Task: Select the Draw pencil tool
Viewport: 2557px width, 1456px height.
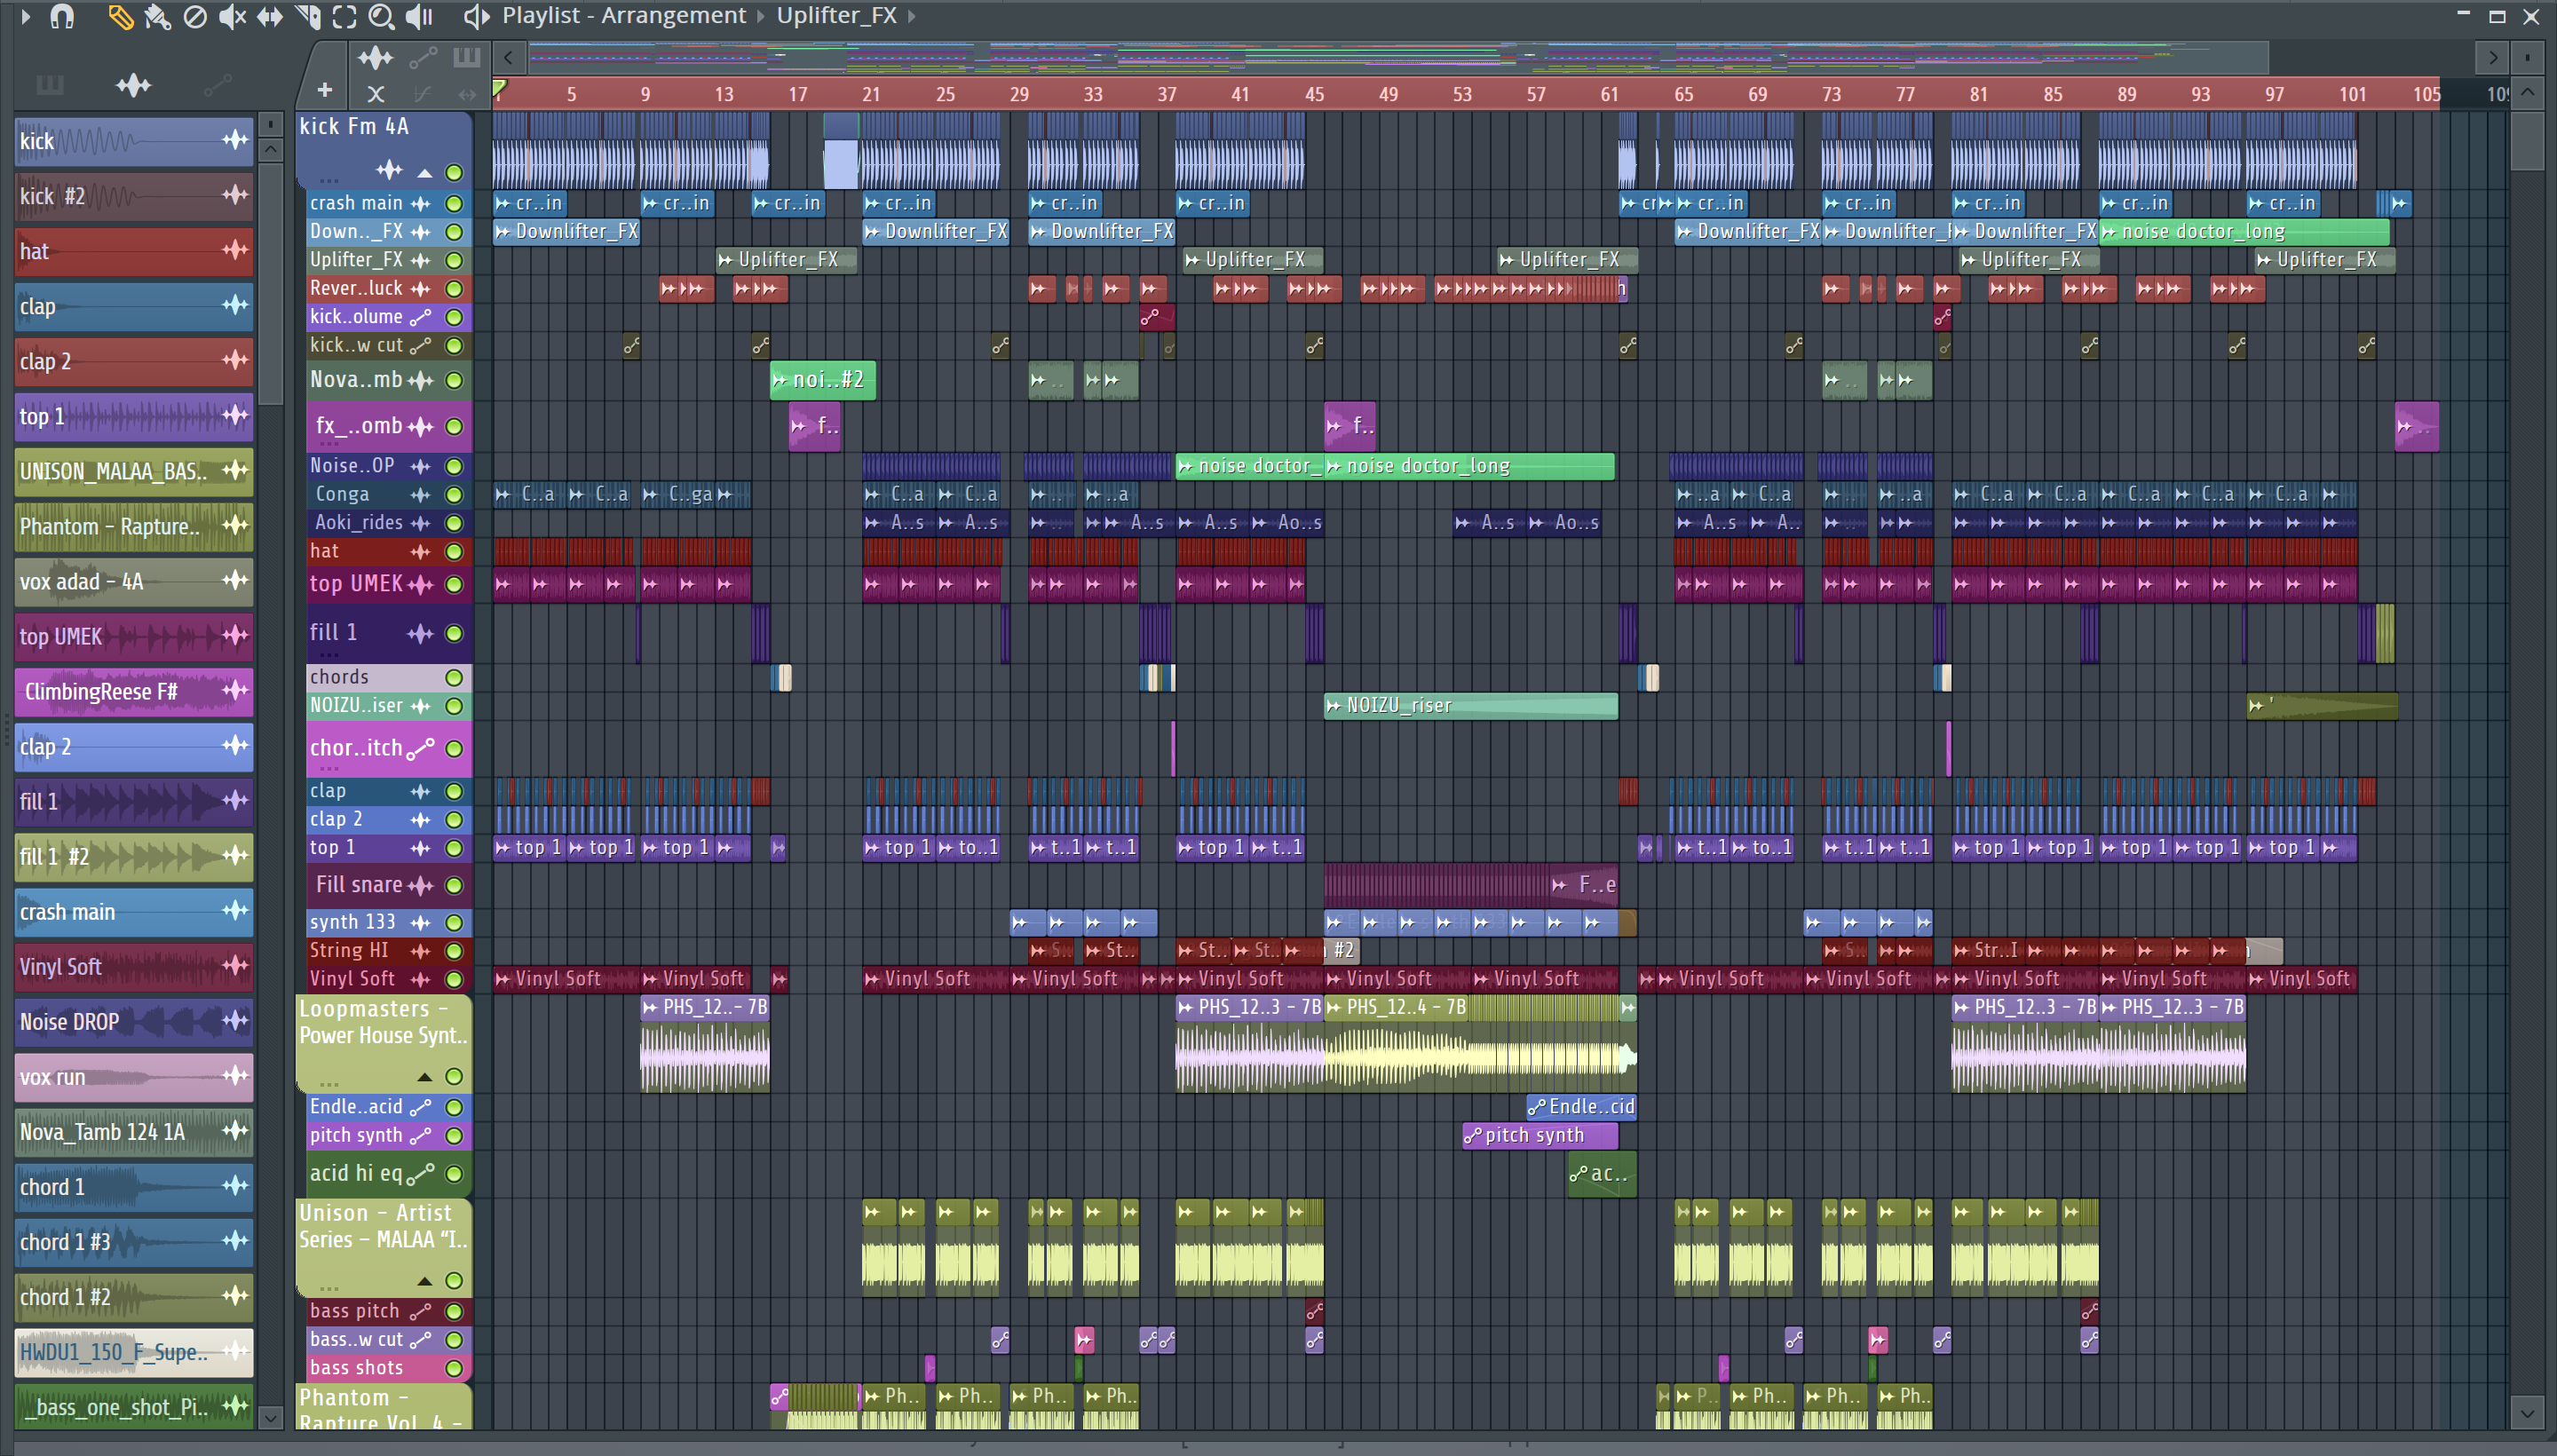Action: pos(120,16)
